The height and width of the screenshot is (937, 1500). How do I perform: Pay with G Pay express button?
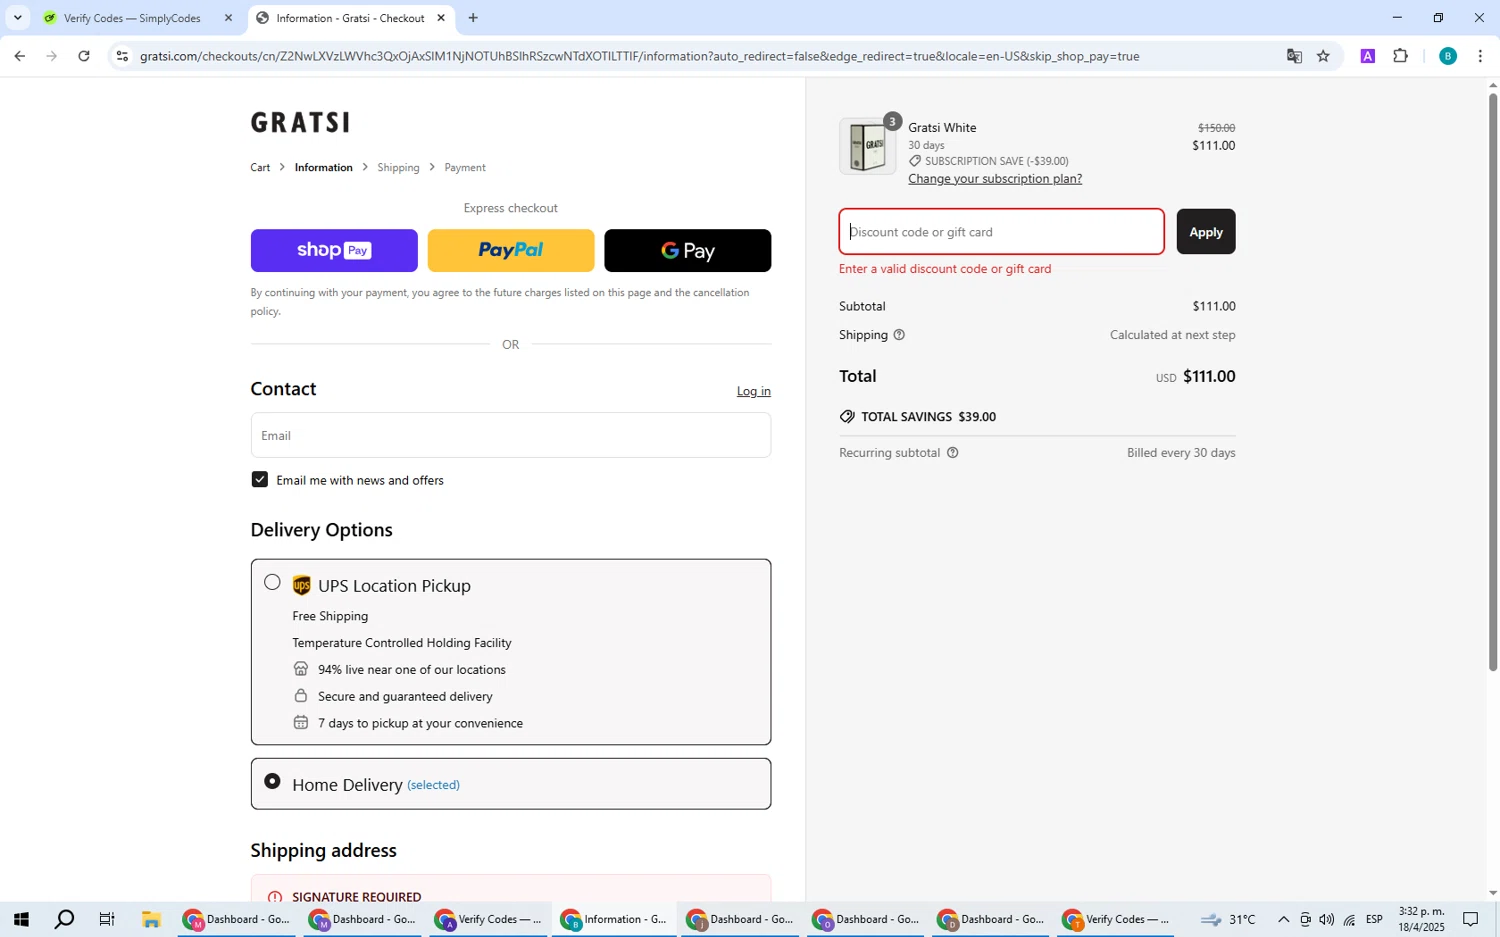coord(688,250)
